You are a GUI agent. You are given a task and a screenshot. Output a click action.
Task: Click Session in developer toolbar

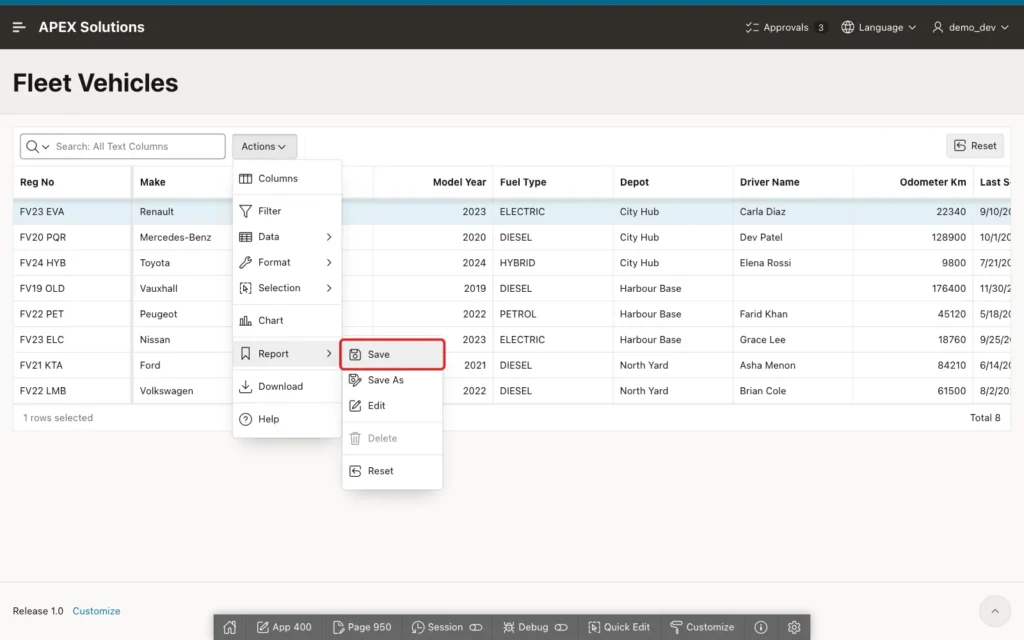click(x=446, y=628)
